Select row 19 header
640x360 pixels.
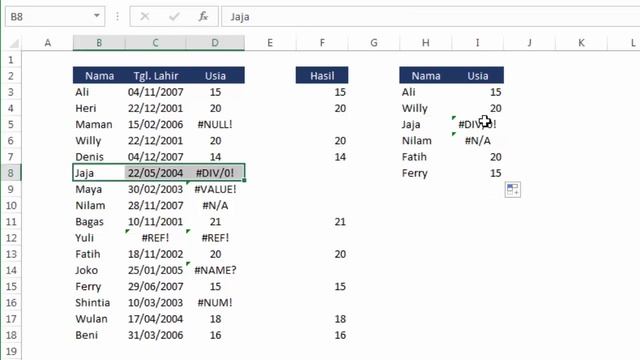[11, 351]
